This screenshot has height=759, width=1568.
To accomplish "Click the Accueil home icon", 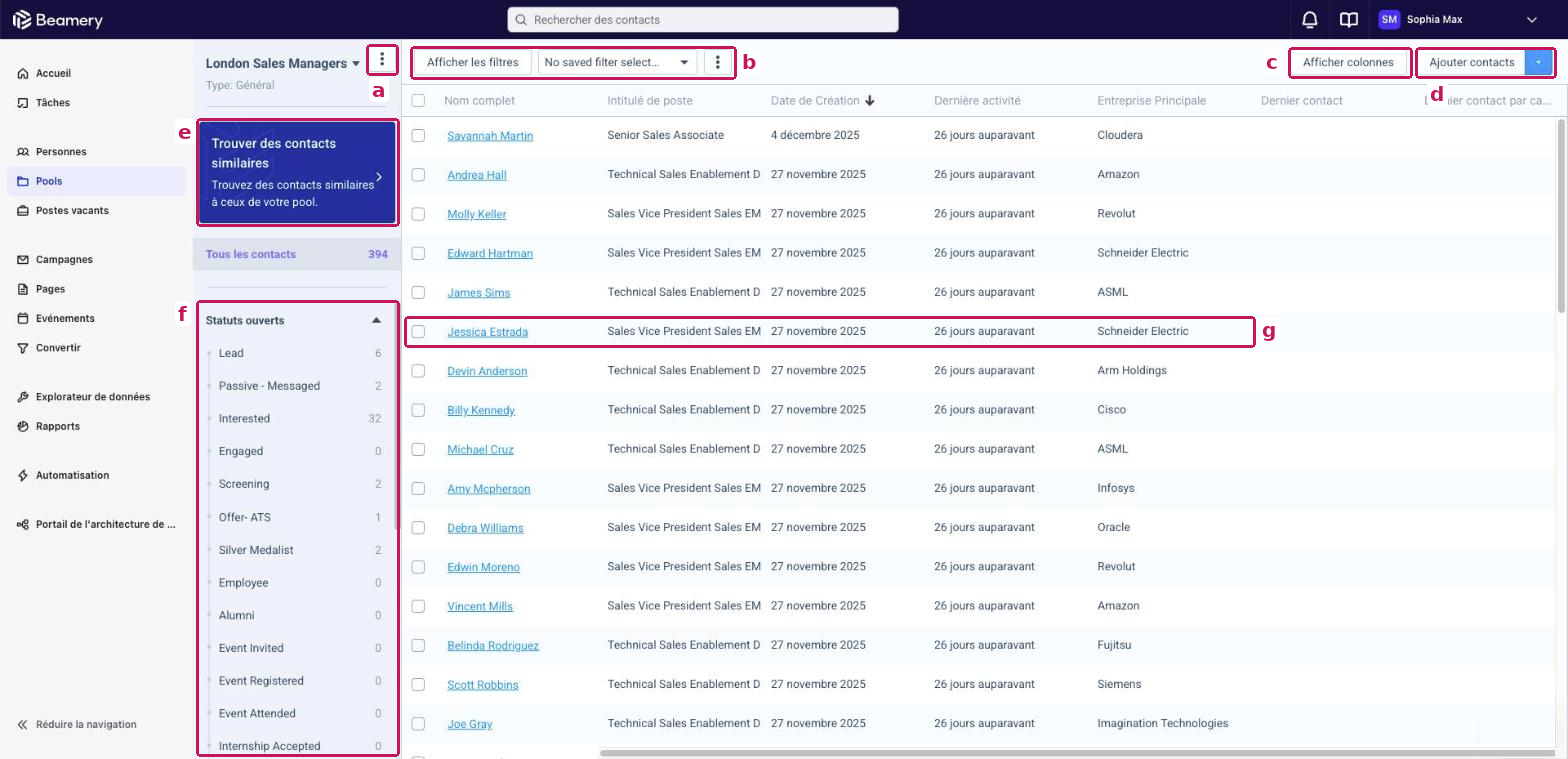I will point(23,74).
